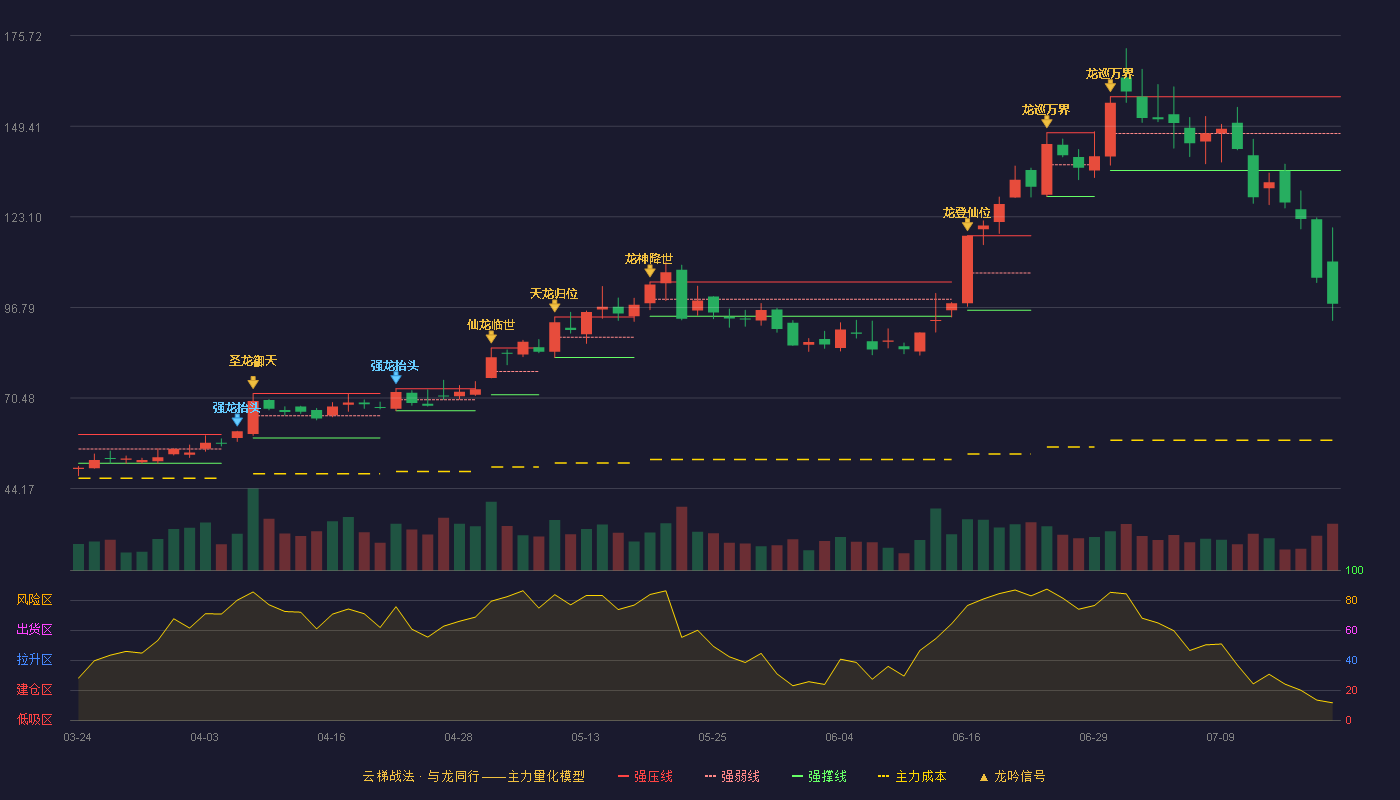Click the 05-25 date label
Viewport: 1400px width, 800px height.
point(712,737)
